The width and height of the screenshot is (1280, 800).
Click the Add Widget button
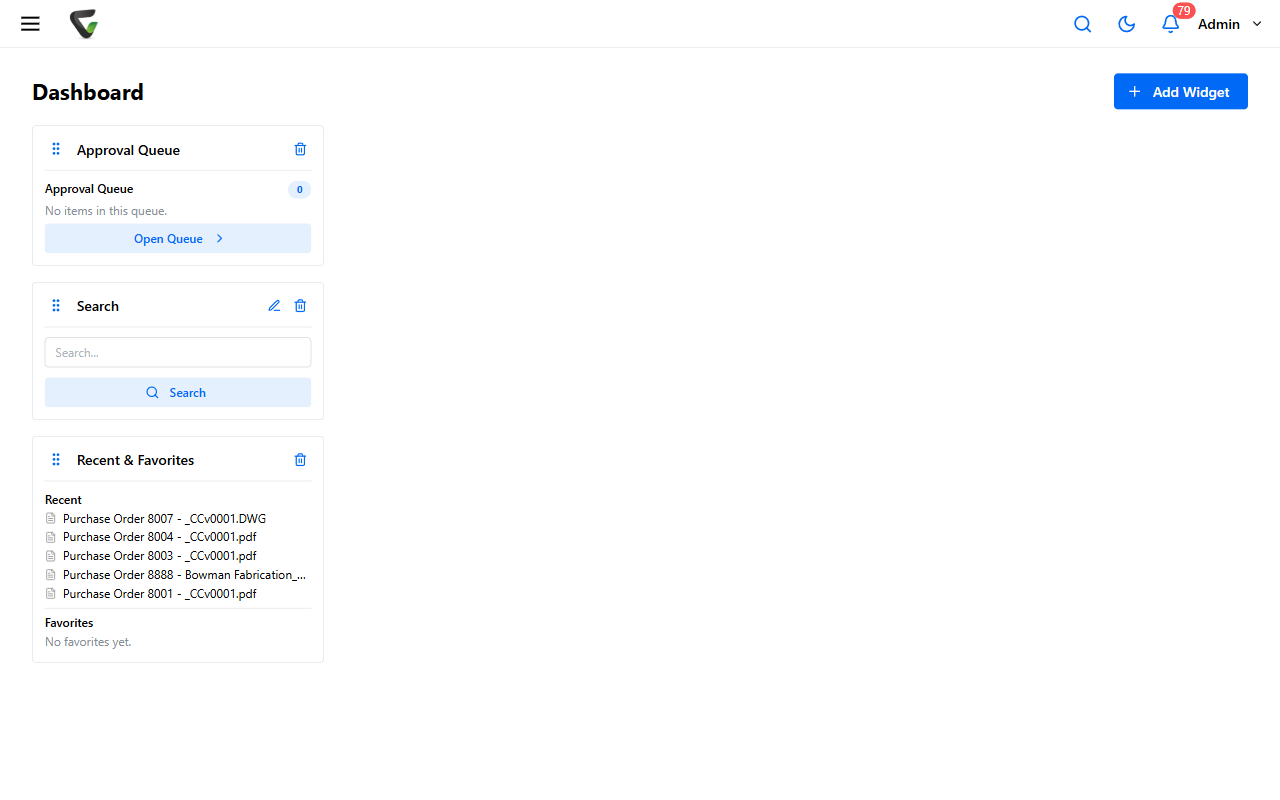1180,91
